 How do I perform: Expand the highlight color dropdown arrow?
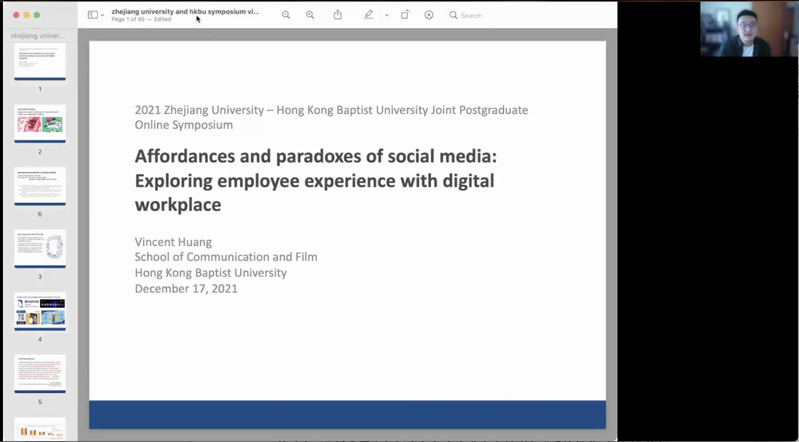pyautogui.click(x=386, y=15)
